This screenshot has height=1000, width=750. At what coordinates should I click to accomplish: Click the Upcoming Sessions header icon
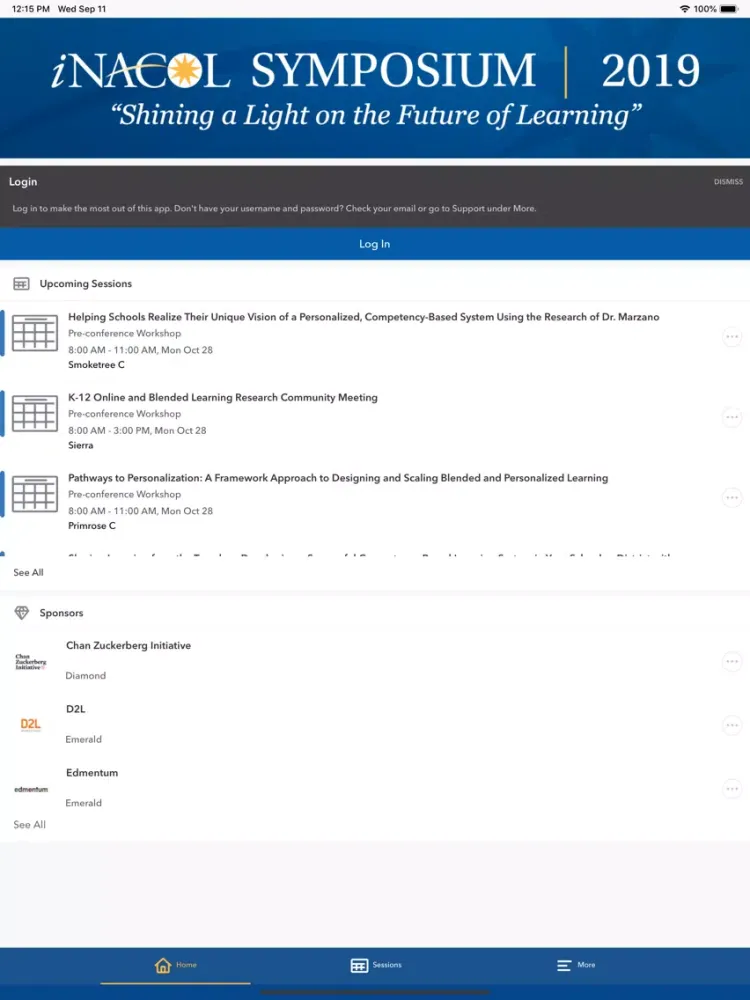21,284
